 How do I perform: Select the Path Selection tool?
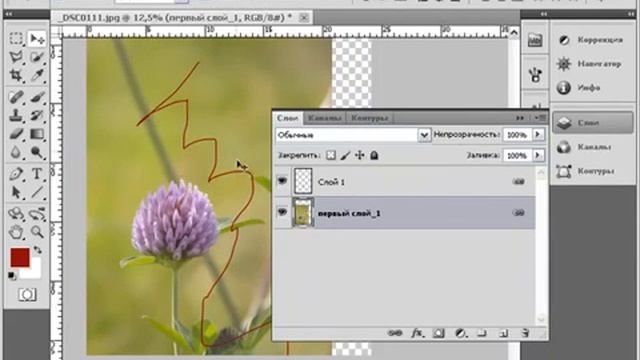(16, 192)
